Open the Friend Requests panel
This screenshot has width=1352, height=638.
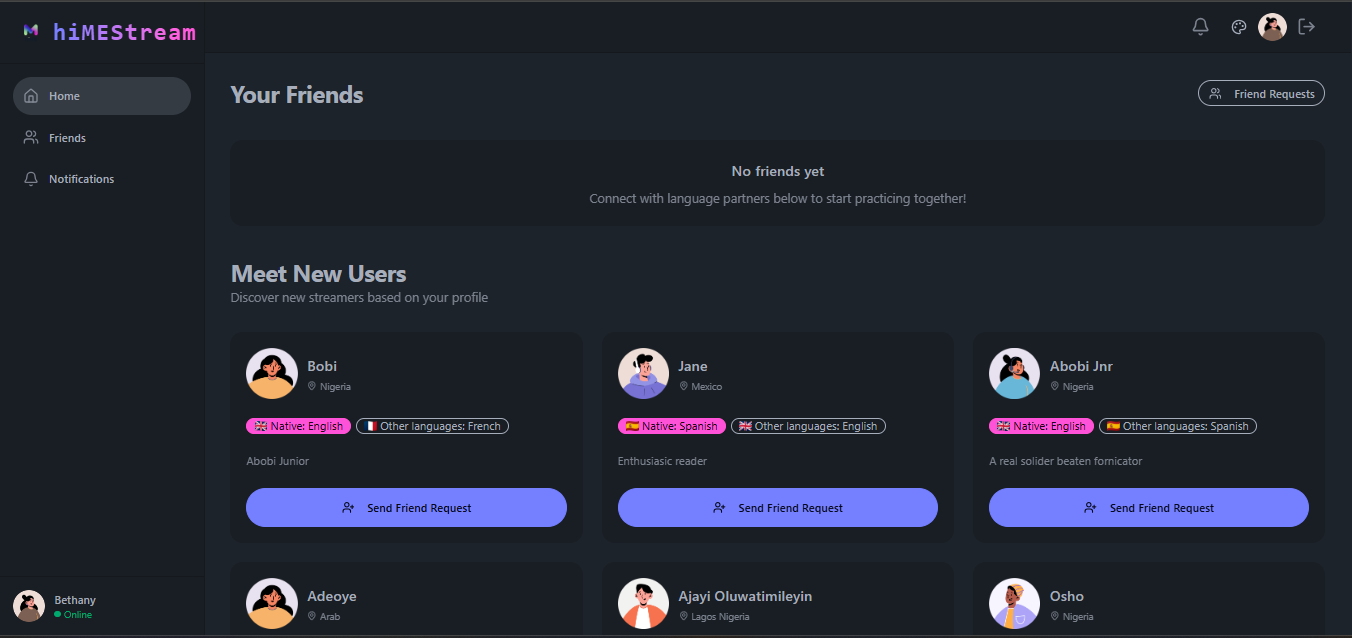(1261, 93)
